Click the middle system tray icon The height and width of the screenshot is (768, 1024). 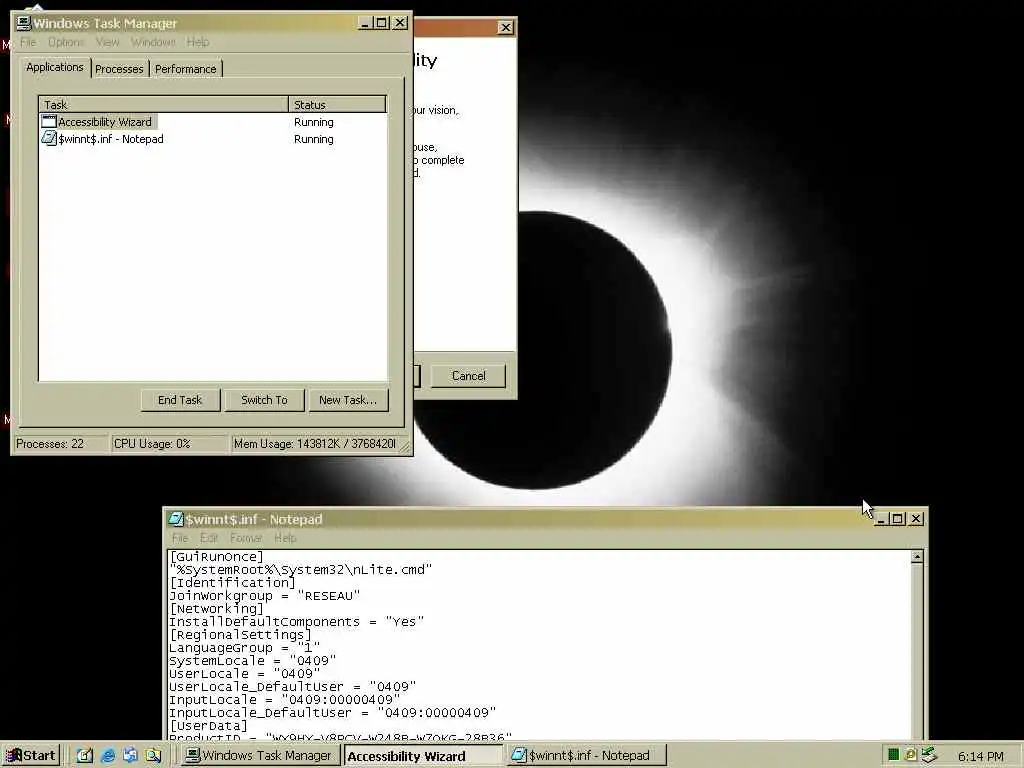coord(910,755)
